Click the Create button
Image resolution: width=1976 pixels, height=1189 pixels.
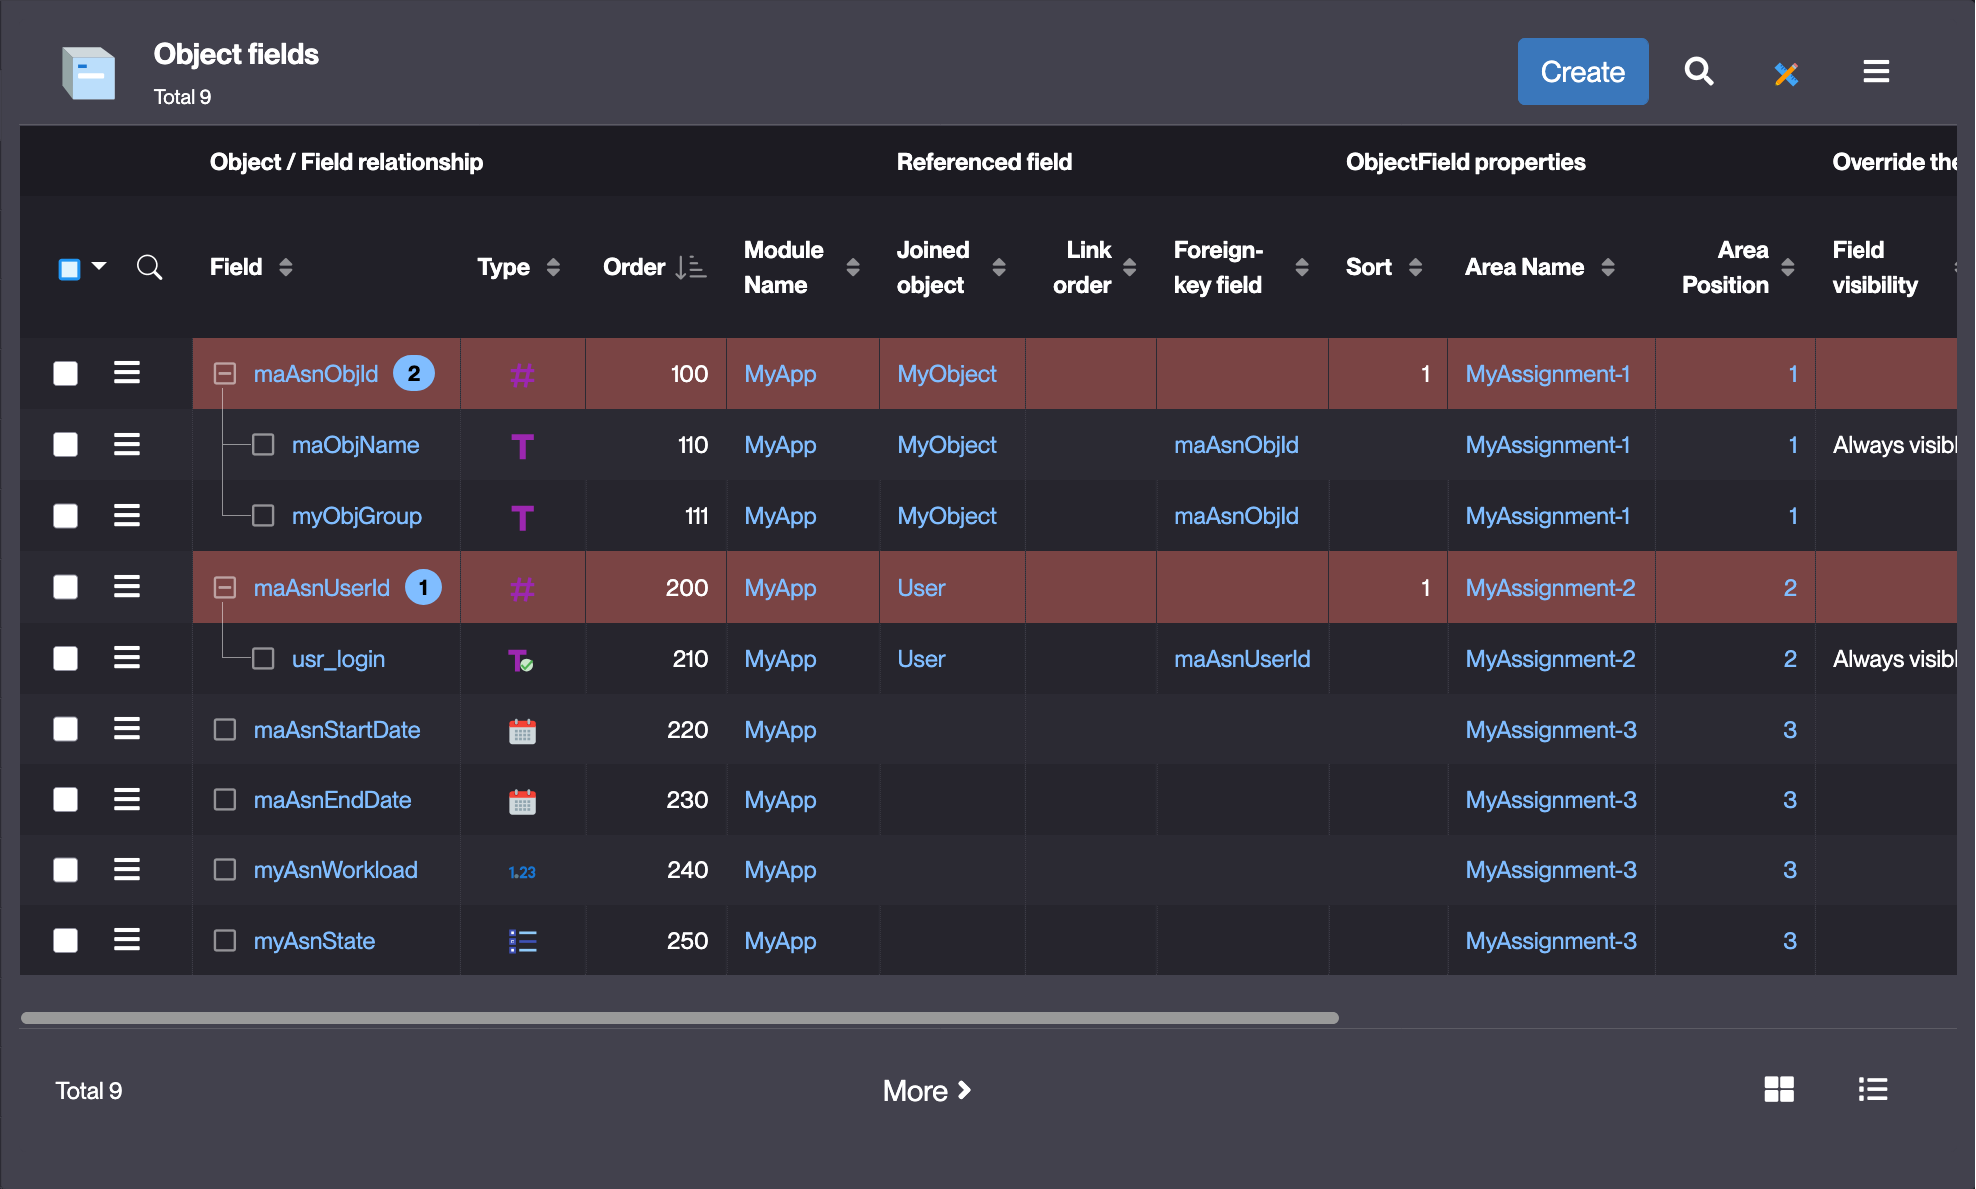coord(1582,72)
